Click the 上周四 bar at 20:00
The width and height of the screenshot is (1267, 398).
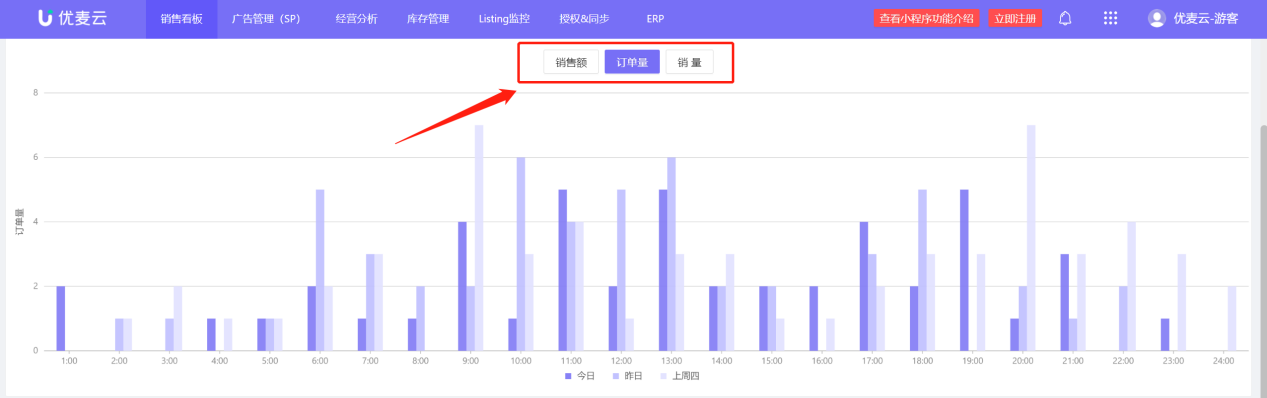1031,238
